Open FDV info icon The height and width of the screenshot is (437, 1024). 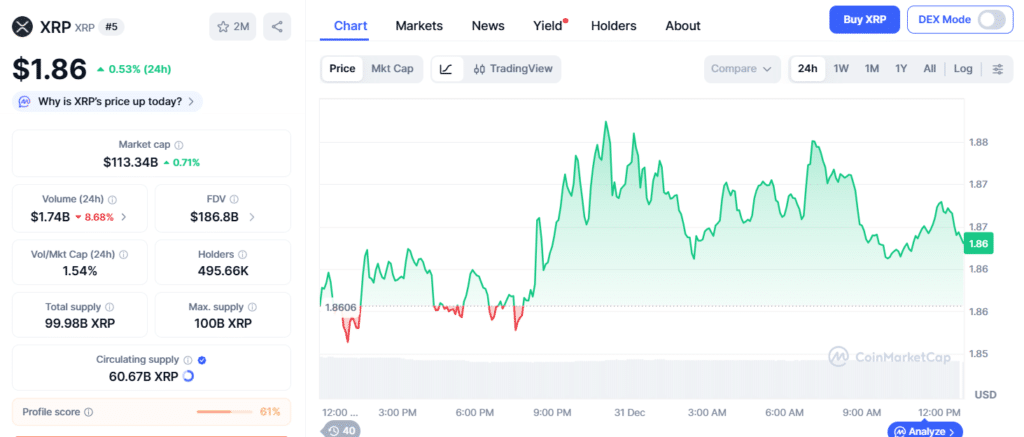(234, 199)
